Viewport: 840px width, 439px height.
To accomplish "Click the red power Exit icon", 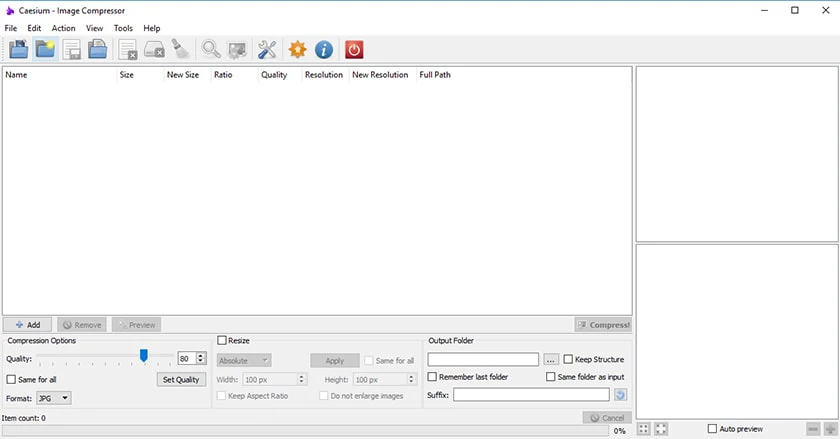I will (354, 50).
